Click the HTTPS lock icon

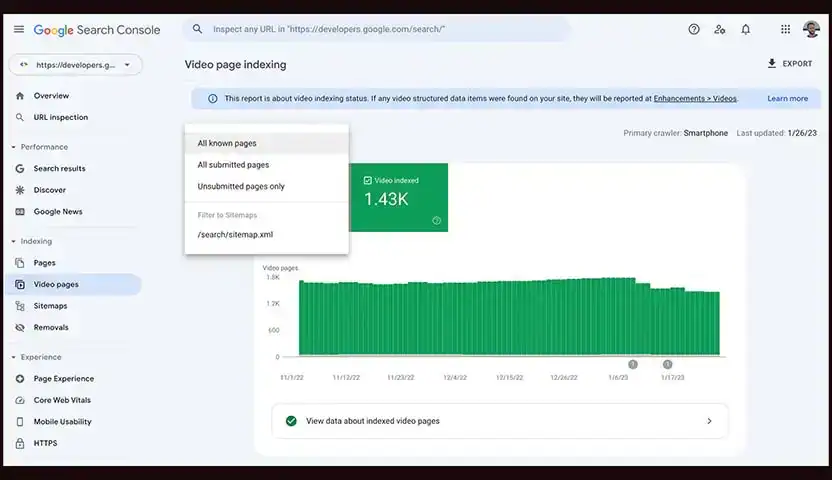tap(20, 443)
